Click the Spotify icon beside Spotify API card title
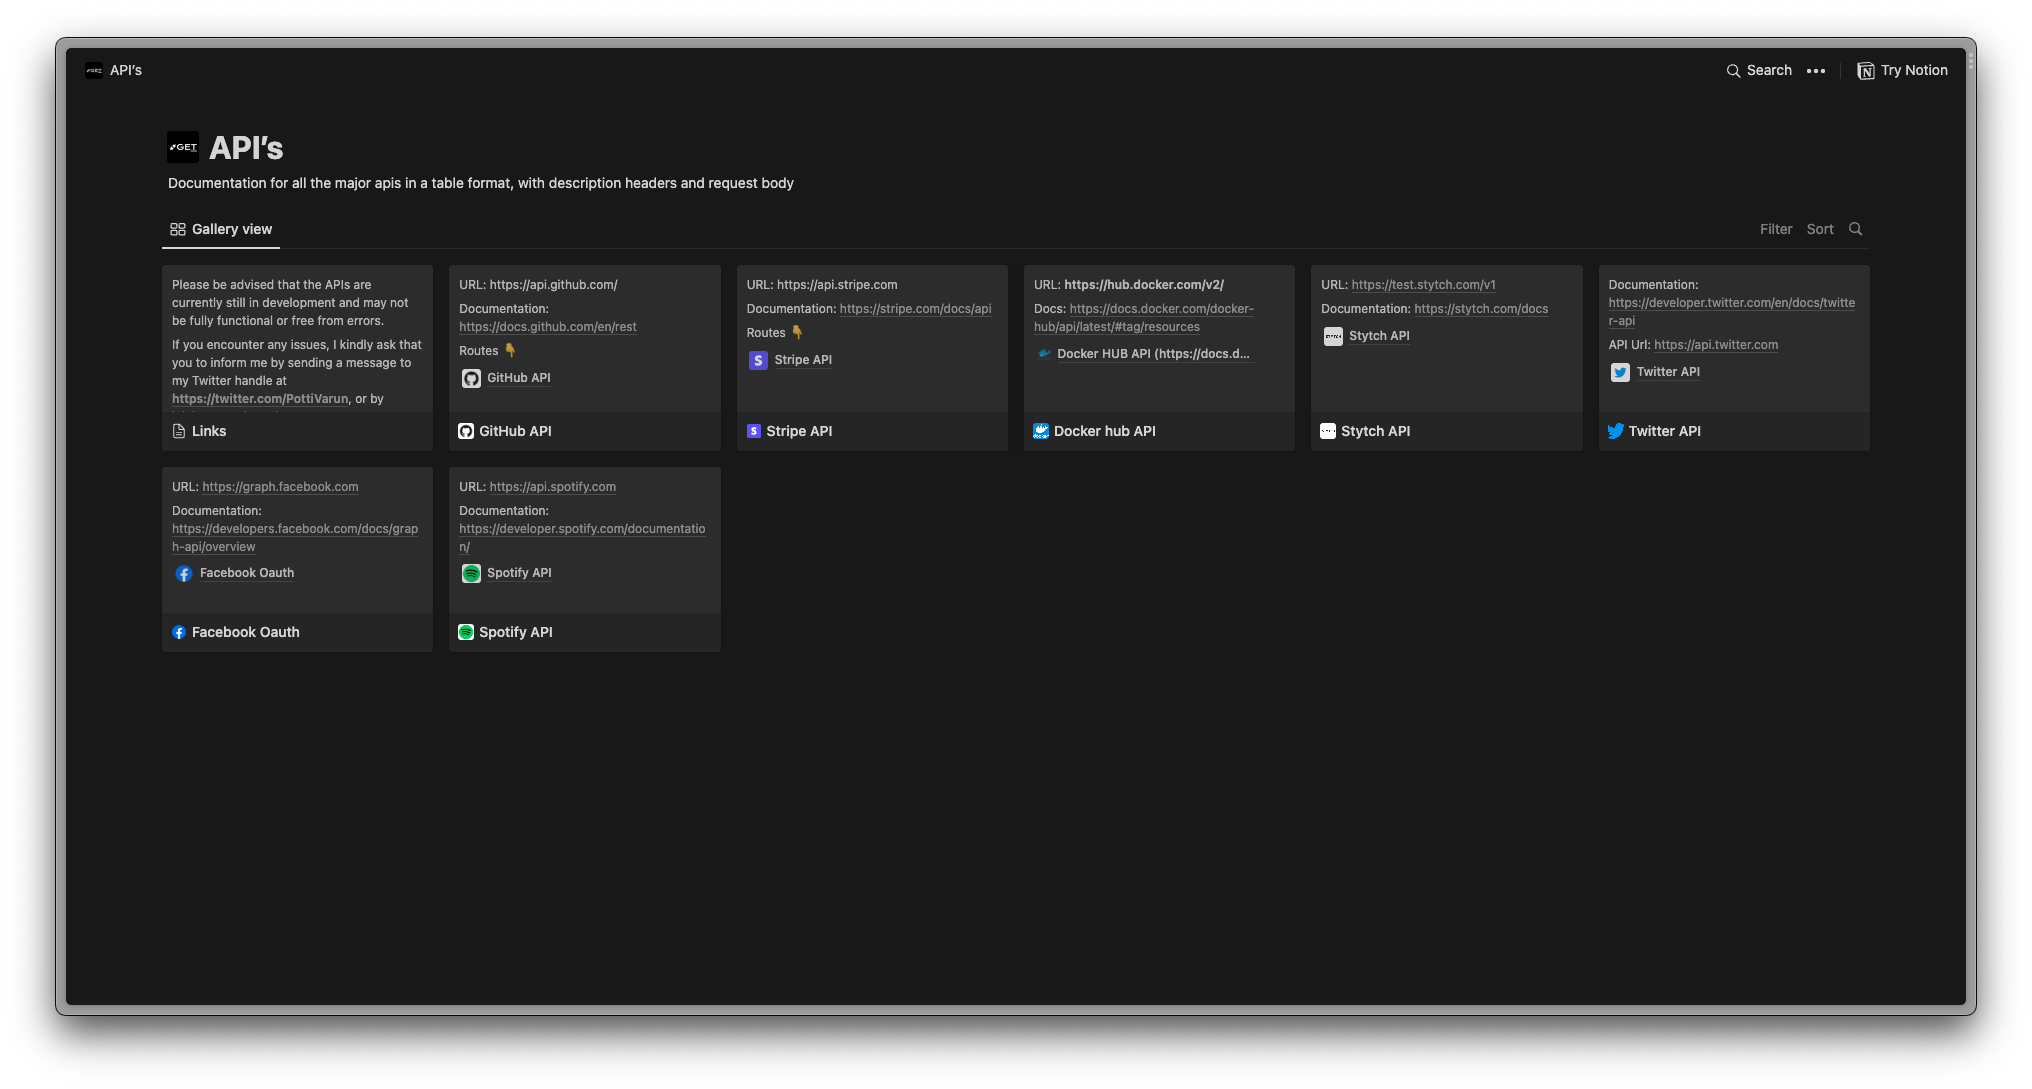This screenshot has height=1089, width=2032. 466,632
